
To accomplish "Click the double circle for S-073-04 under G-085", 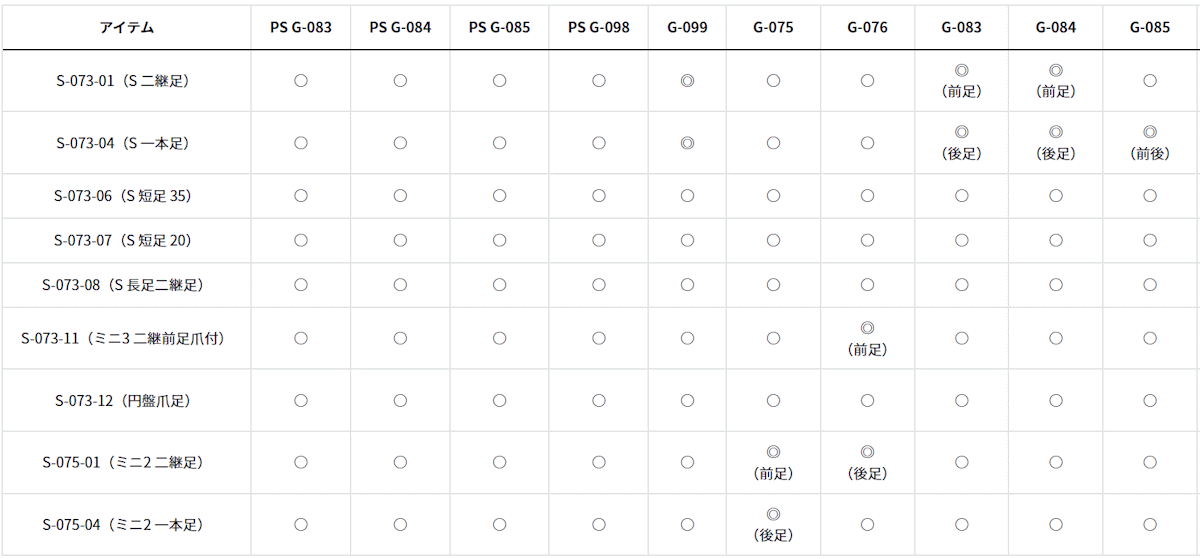I will [1150, 132].
